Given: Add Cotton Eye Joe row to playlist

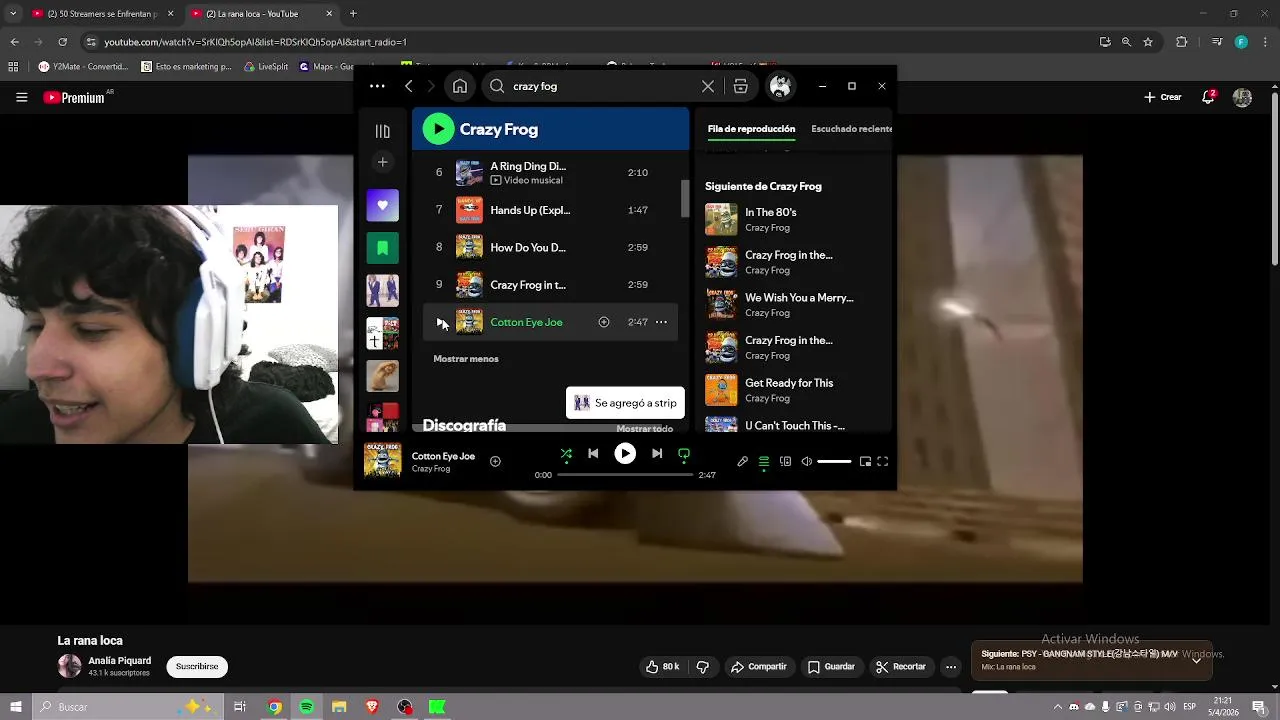Looking at the screenshot, I should pyautogui.click(x=604, y=322).
